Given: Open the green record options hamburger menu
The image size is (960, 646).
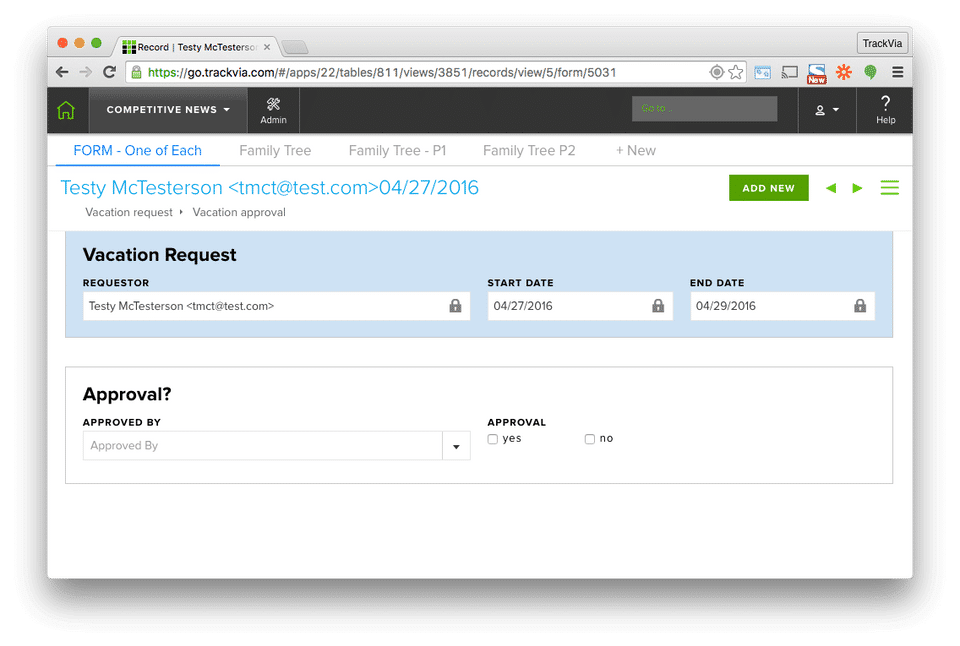Looking at the screenshot, I should (890, 188).
